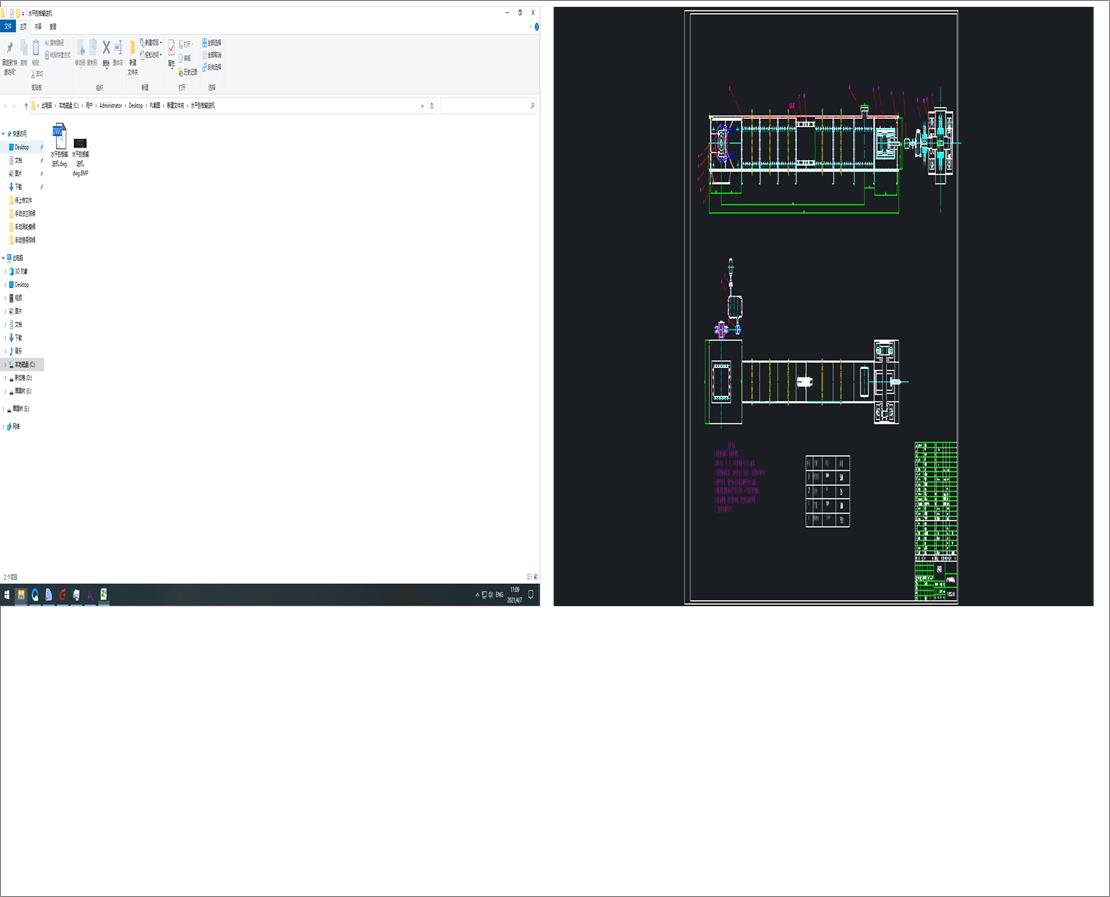Click the Select all ribbon item

click(x=212, y=42)
